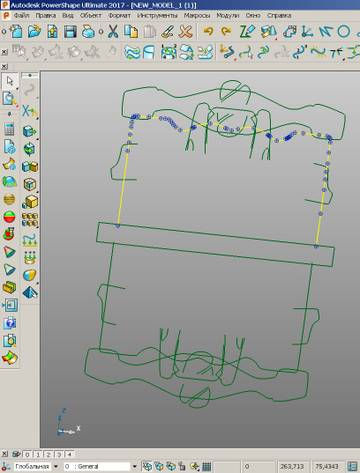Toggle level 2 button in level bar
The height and width of the screenshot is (473, 360).
[48, 454]
